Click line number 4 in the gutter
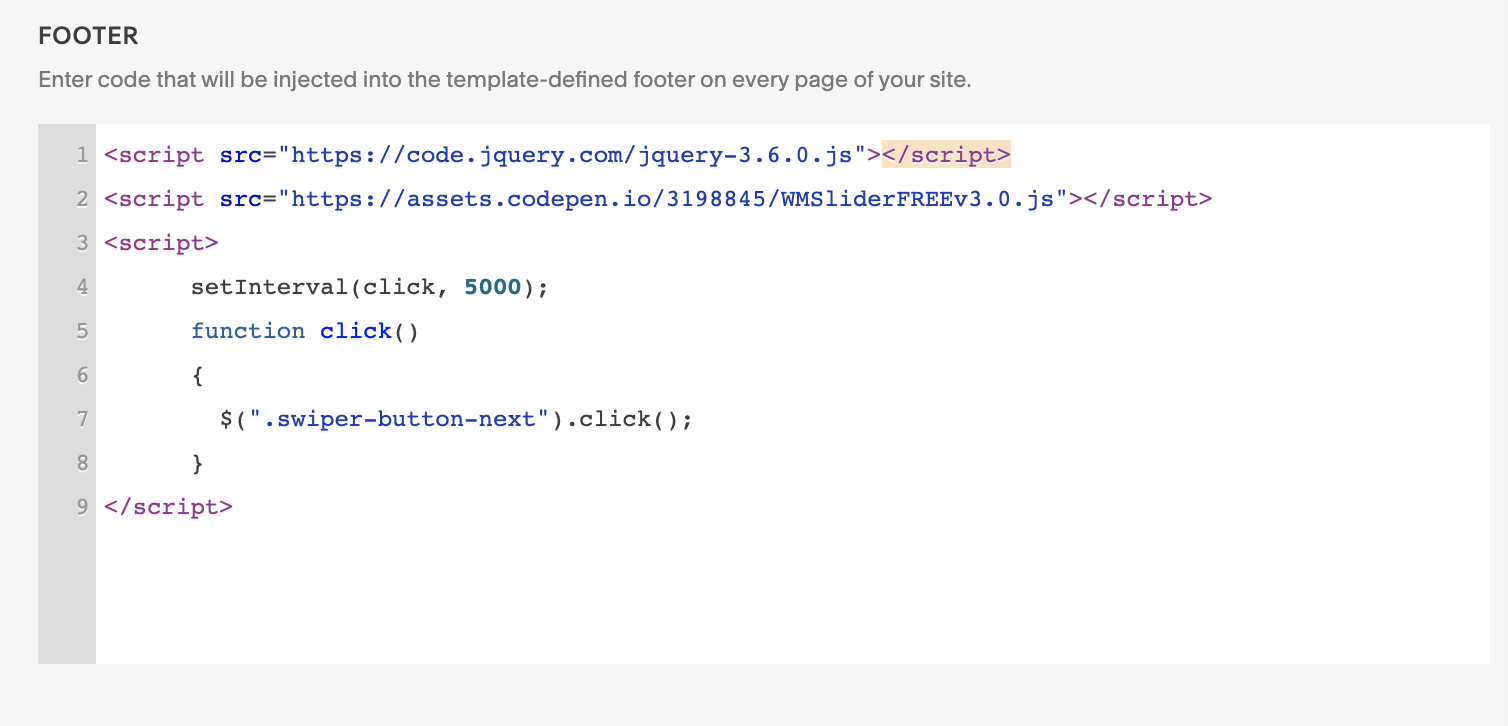Image resolution: width=1508 pixels, height=726 pixels. pos(81,287)
